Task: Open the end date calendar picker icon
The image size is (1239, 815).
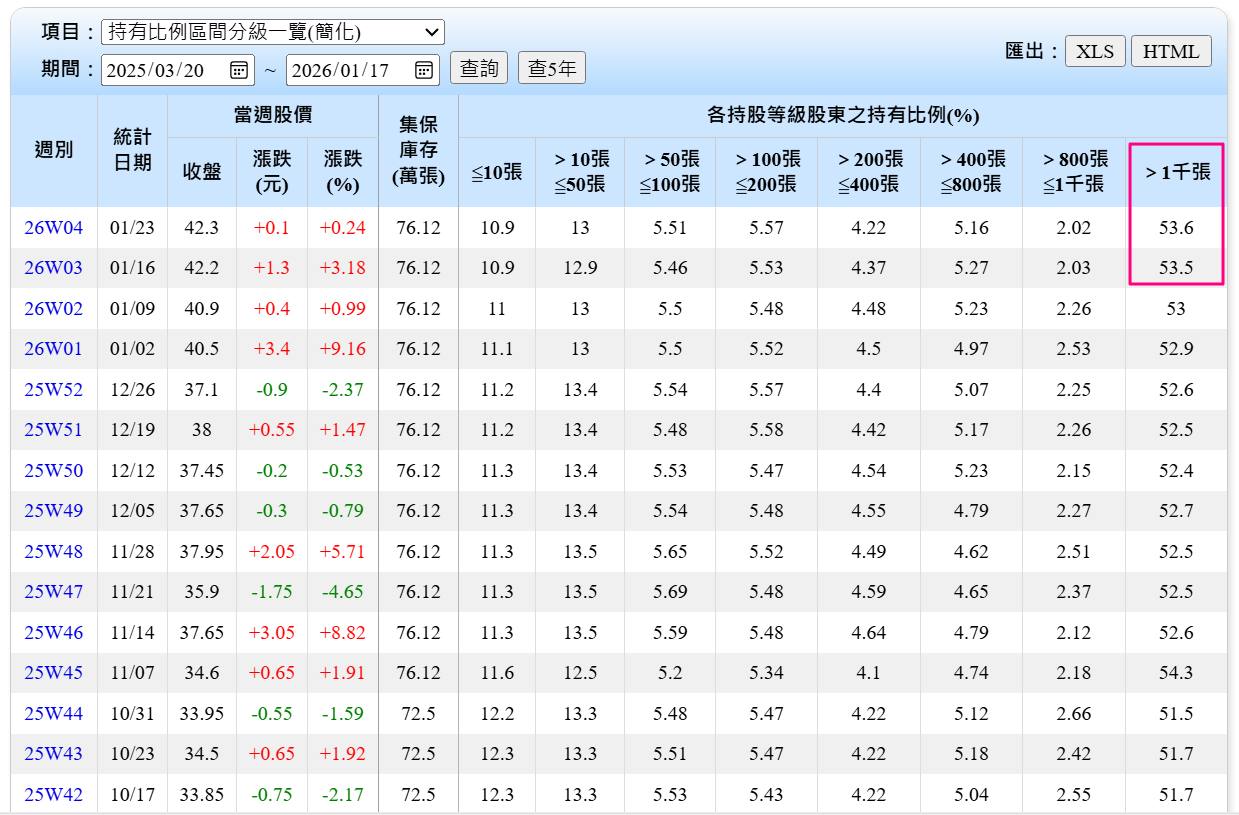Action: point(425,70)
